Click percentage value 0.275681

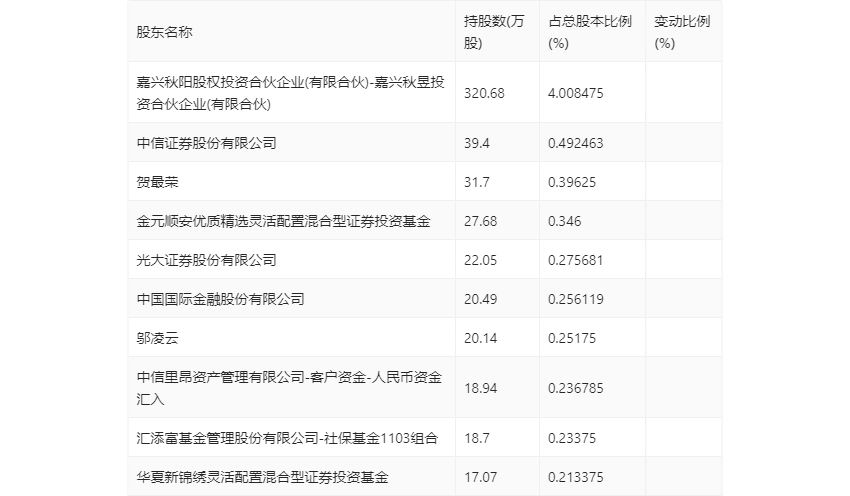(576, 260)
